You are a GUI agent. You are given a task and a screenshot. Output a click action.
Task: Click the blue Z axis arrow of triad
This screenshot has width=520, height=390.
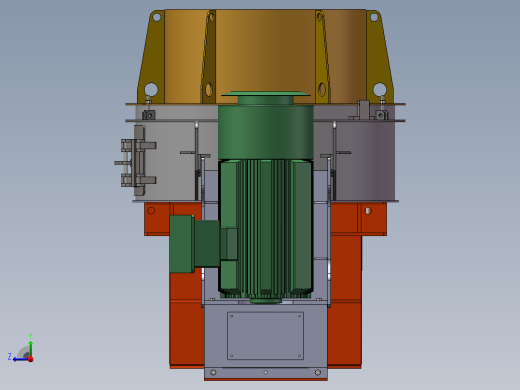[x=20, y=359]
